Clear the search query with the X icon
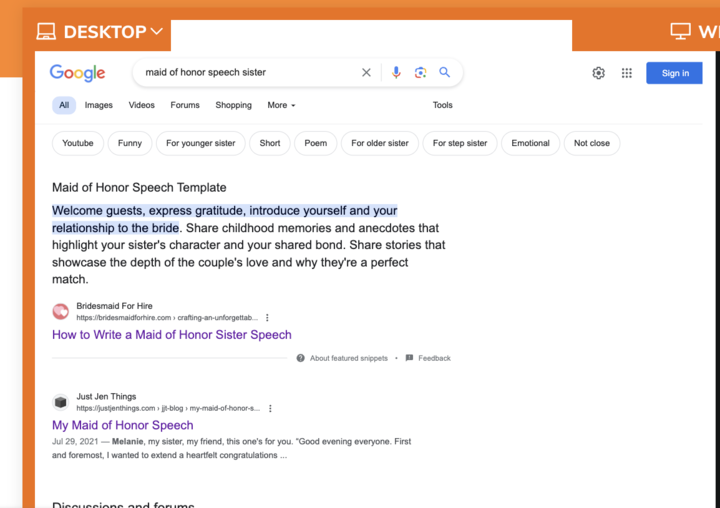The height and width of the screenshot is (508, 720). click(366, 73)
